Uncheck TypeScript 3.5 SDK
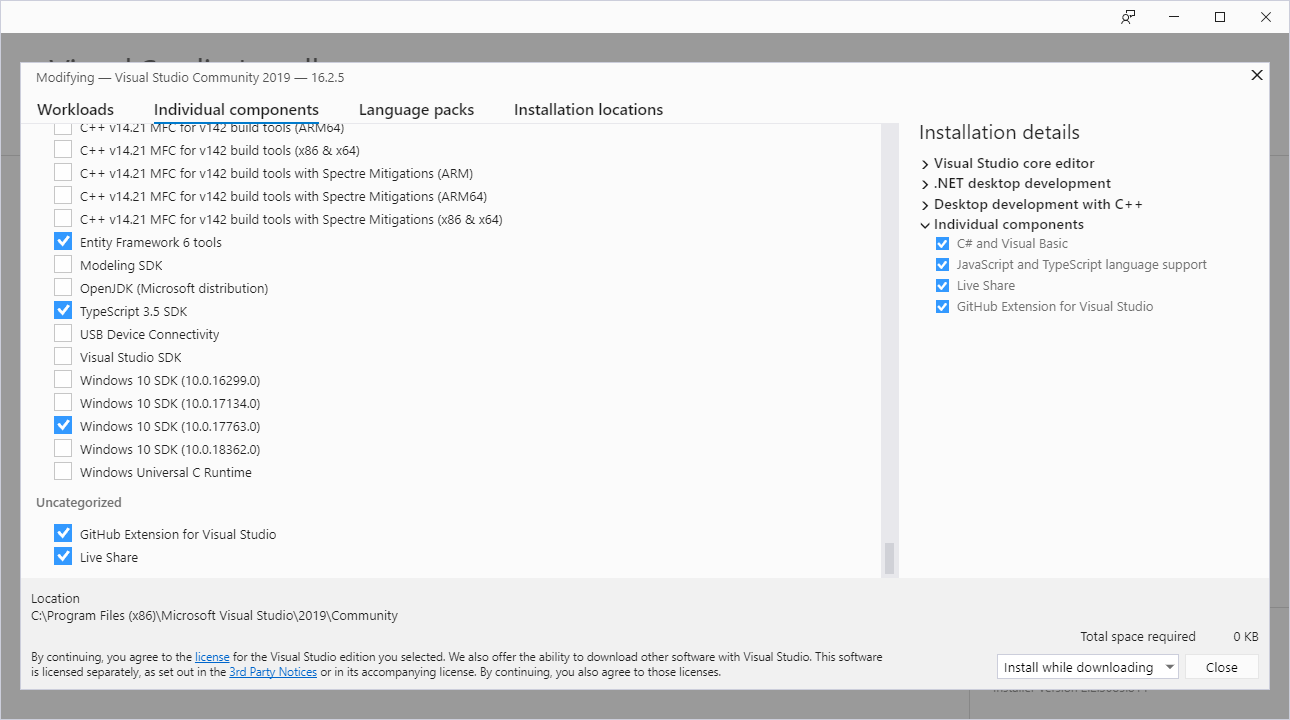 pyautogui.click(x=63, y=311)
